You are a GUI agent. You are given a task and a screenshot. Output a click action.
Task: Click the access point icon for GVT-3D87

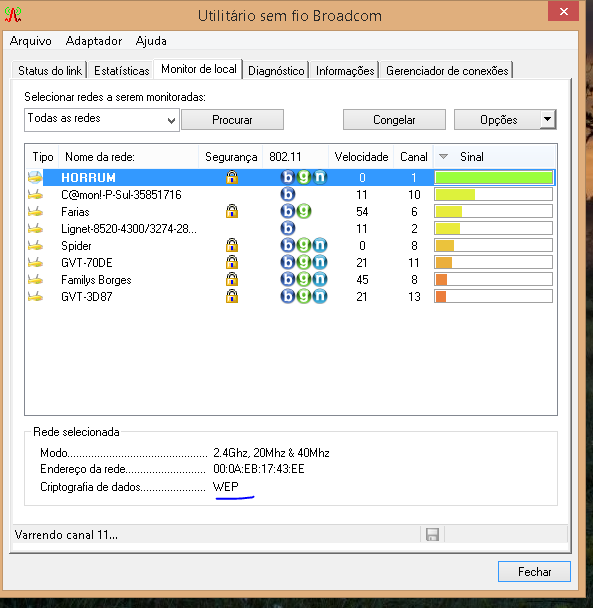click(35, 297)
